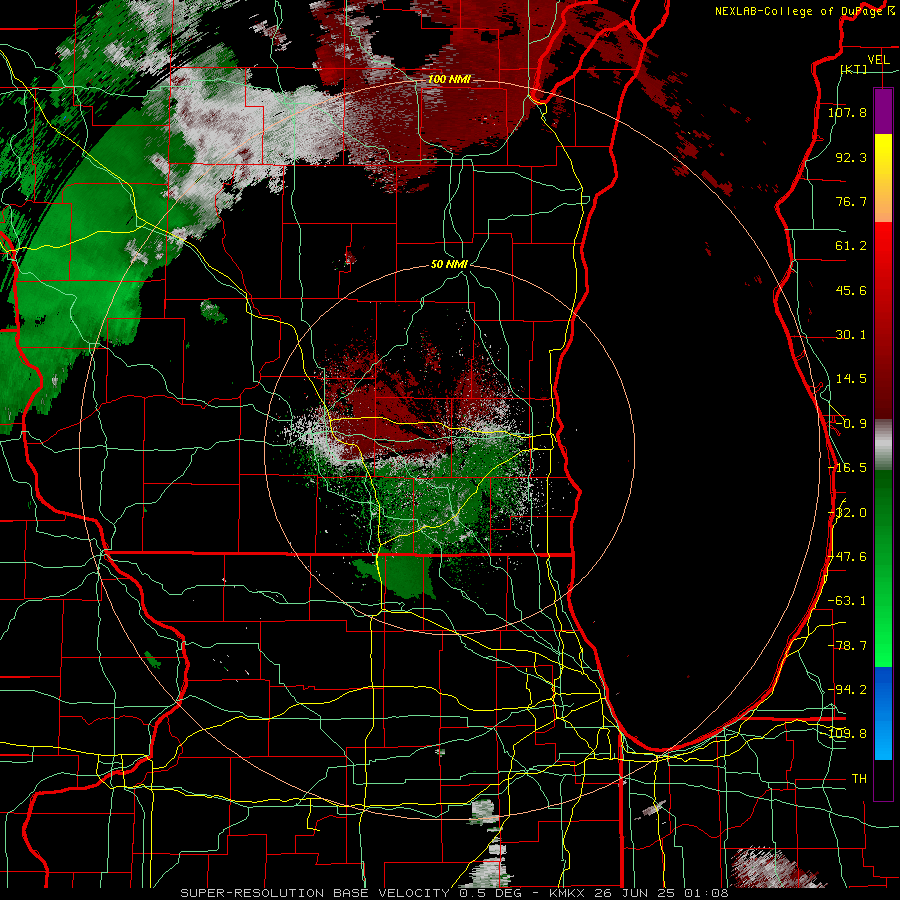Click the purple segment of velocity color bar
Viewport: 900px width, 900px height.
coord(883,111)
